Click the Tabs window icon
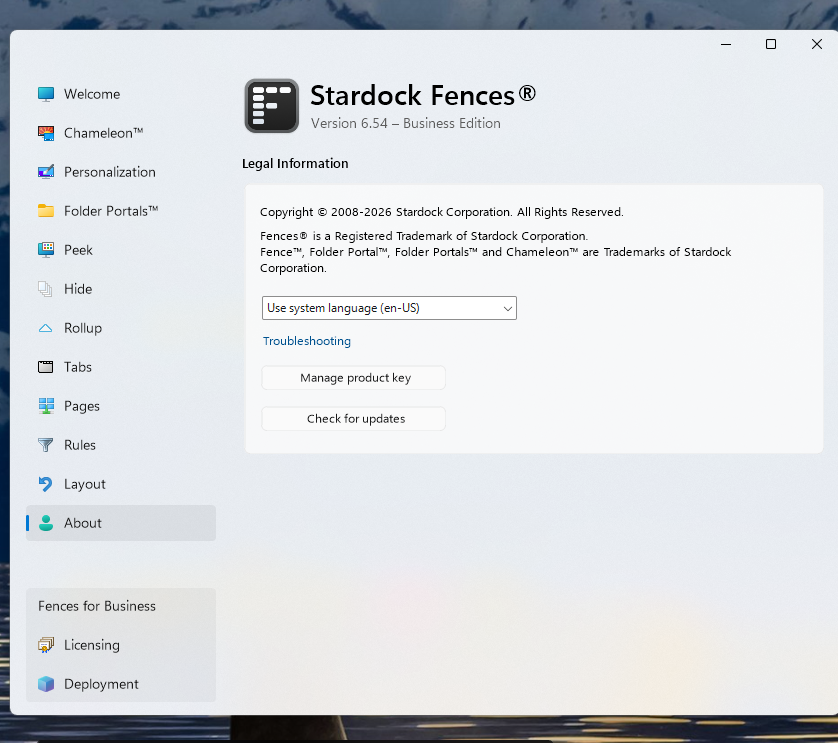Screen dimensions: 838x743 45,367
